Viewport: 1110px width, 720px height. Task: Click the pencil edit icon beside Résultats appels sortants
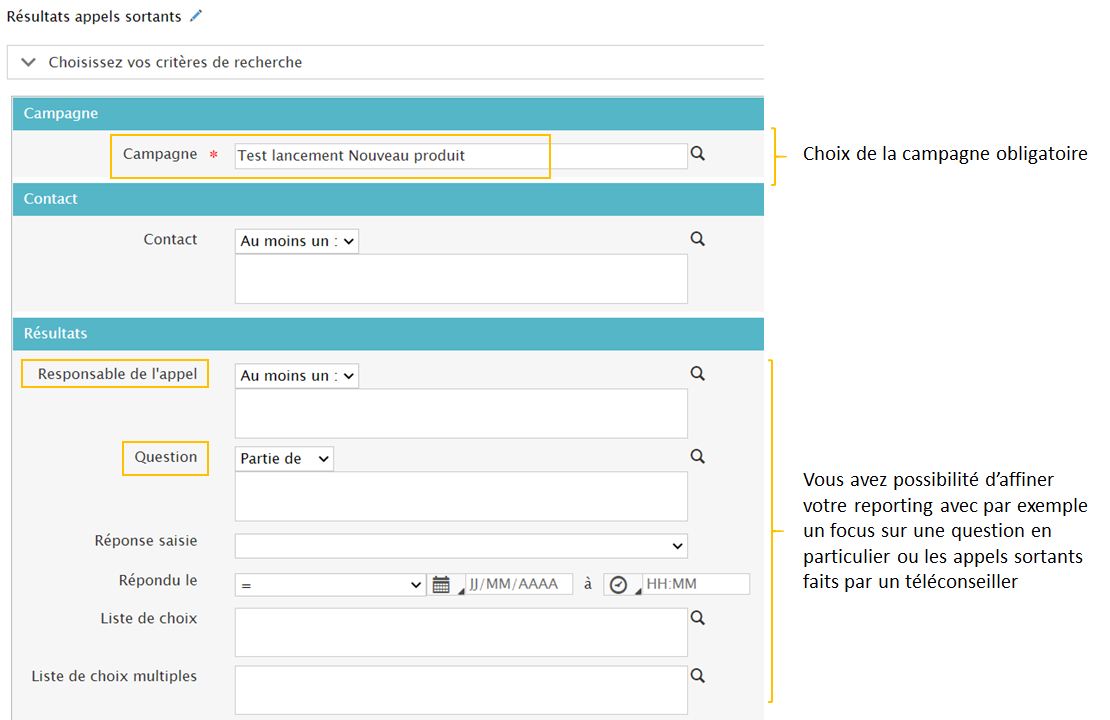pyautogui.click(x=196, y=16)
